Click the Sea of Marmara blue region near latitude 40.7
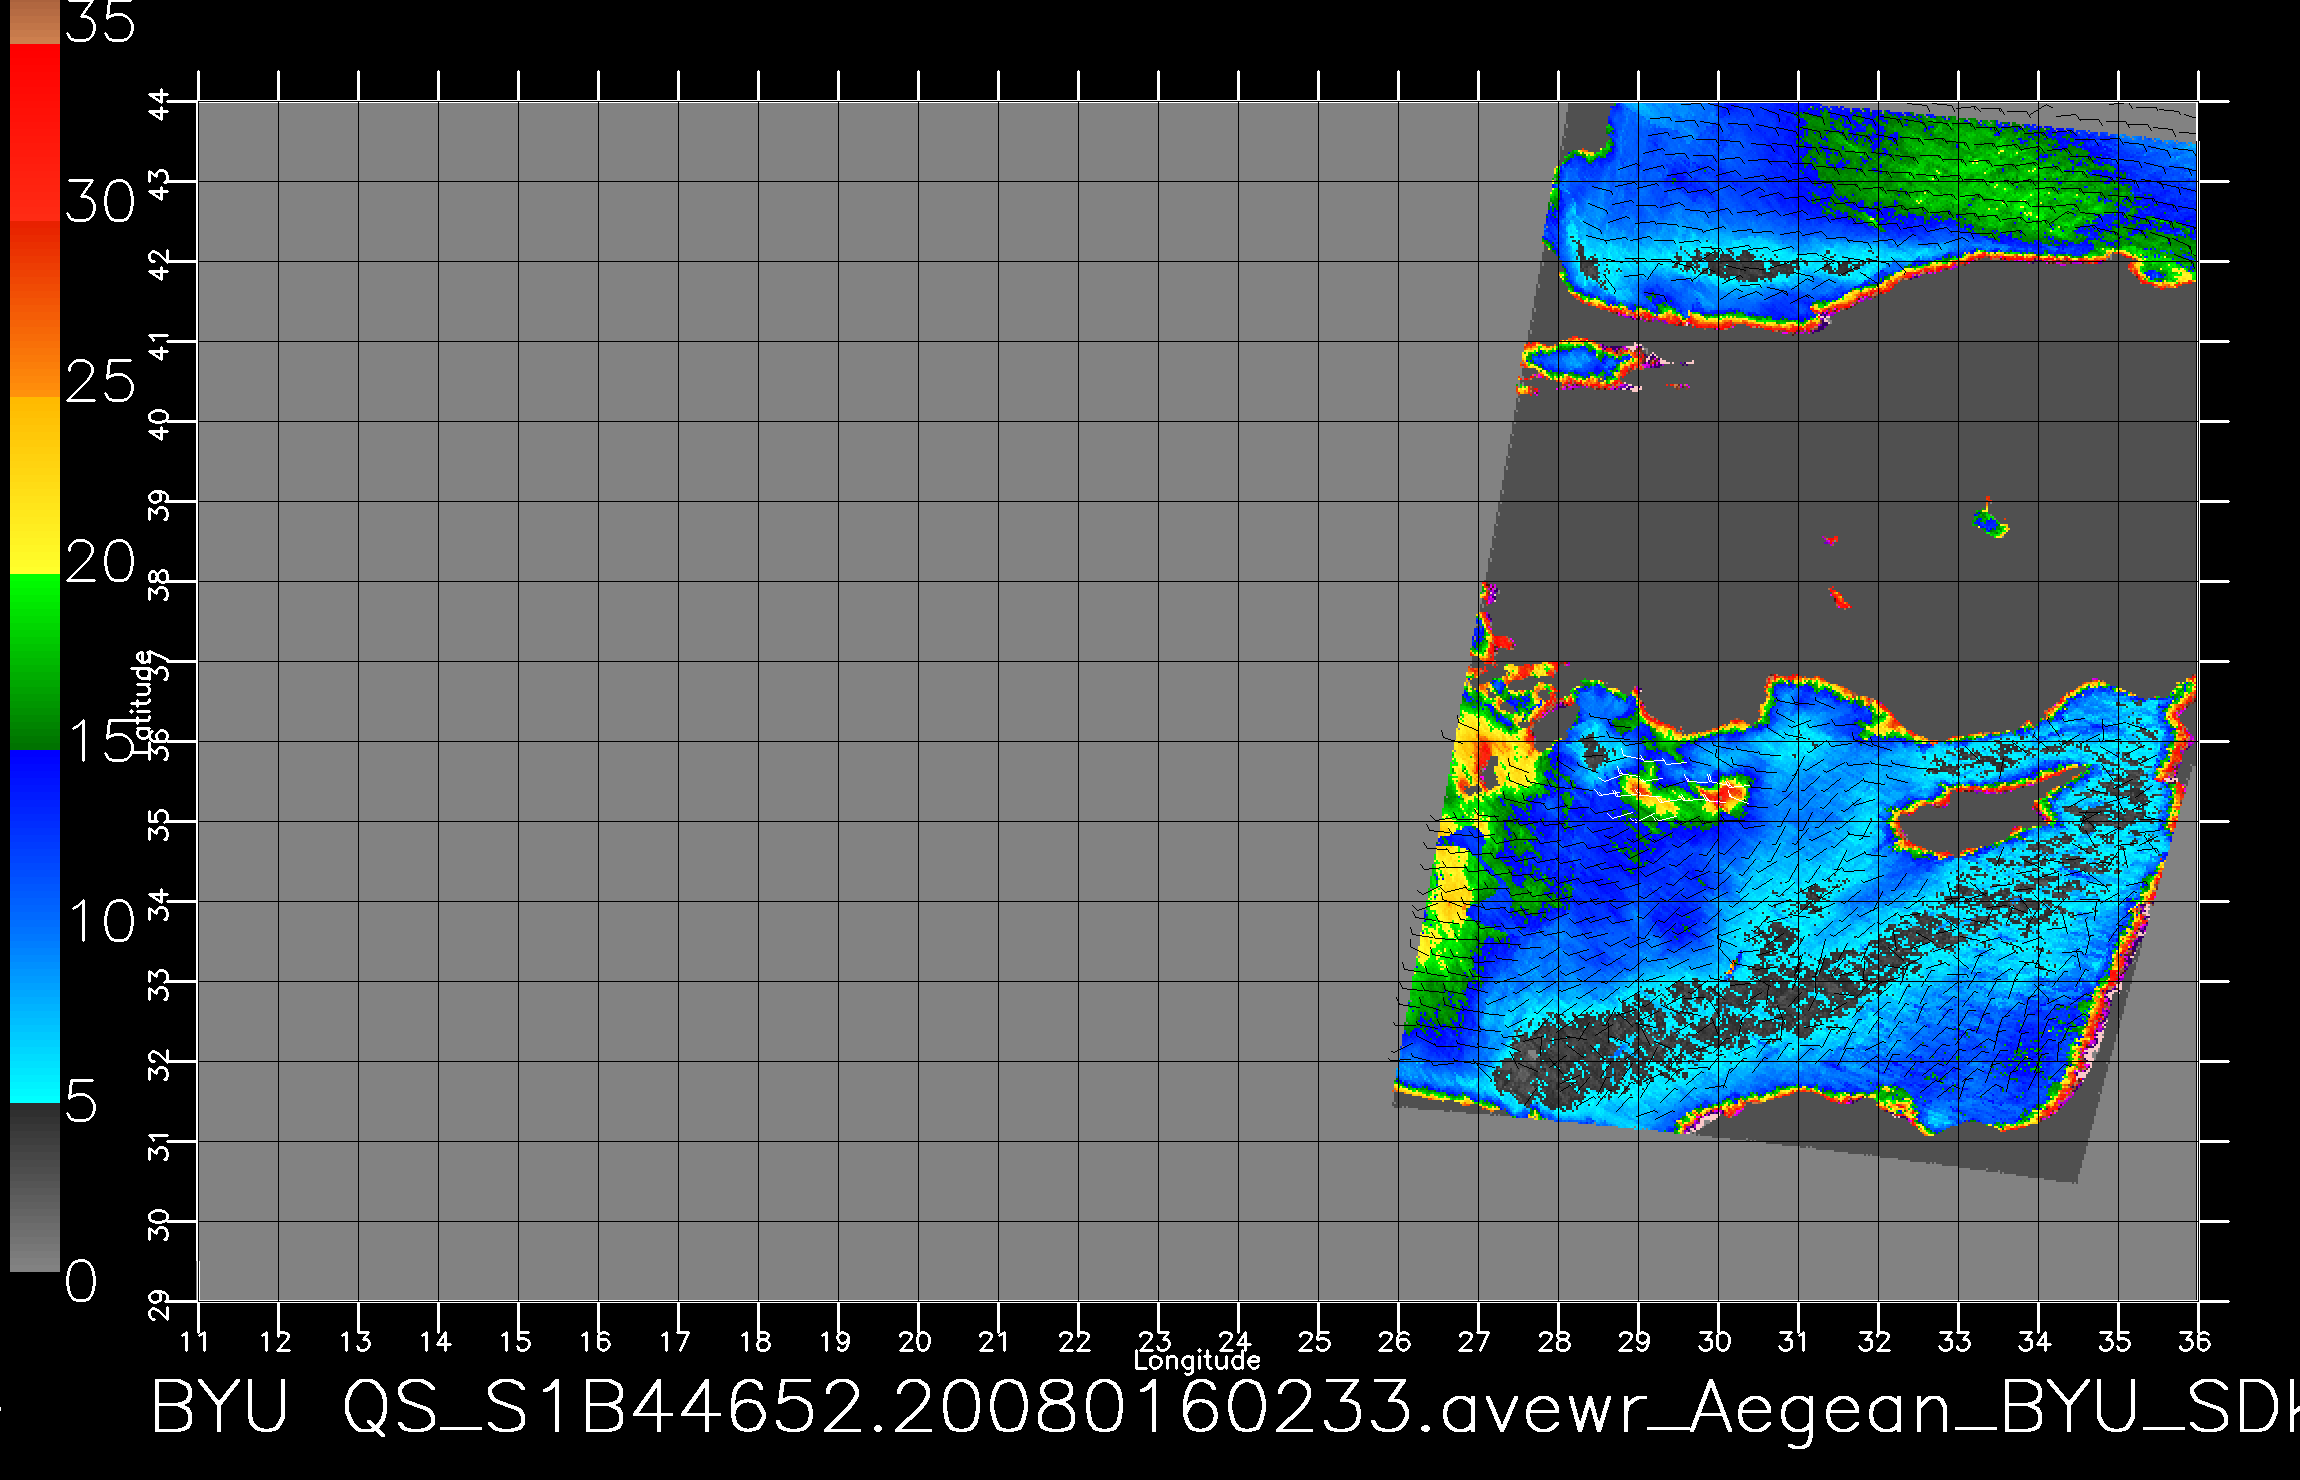2300x1480 pixels. [1575, 362]
